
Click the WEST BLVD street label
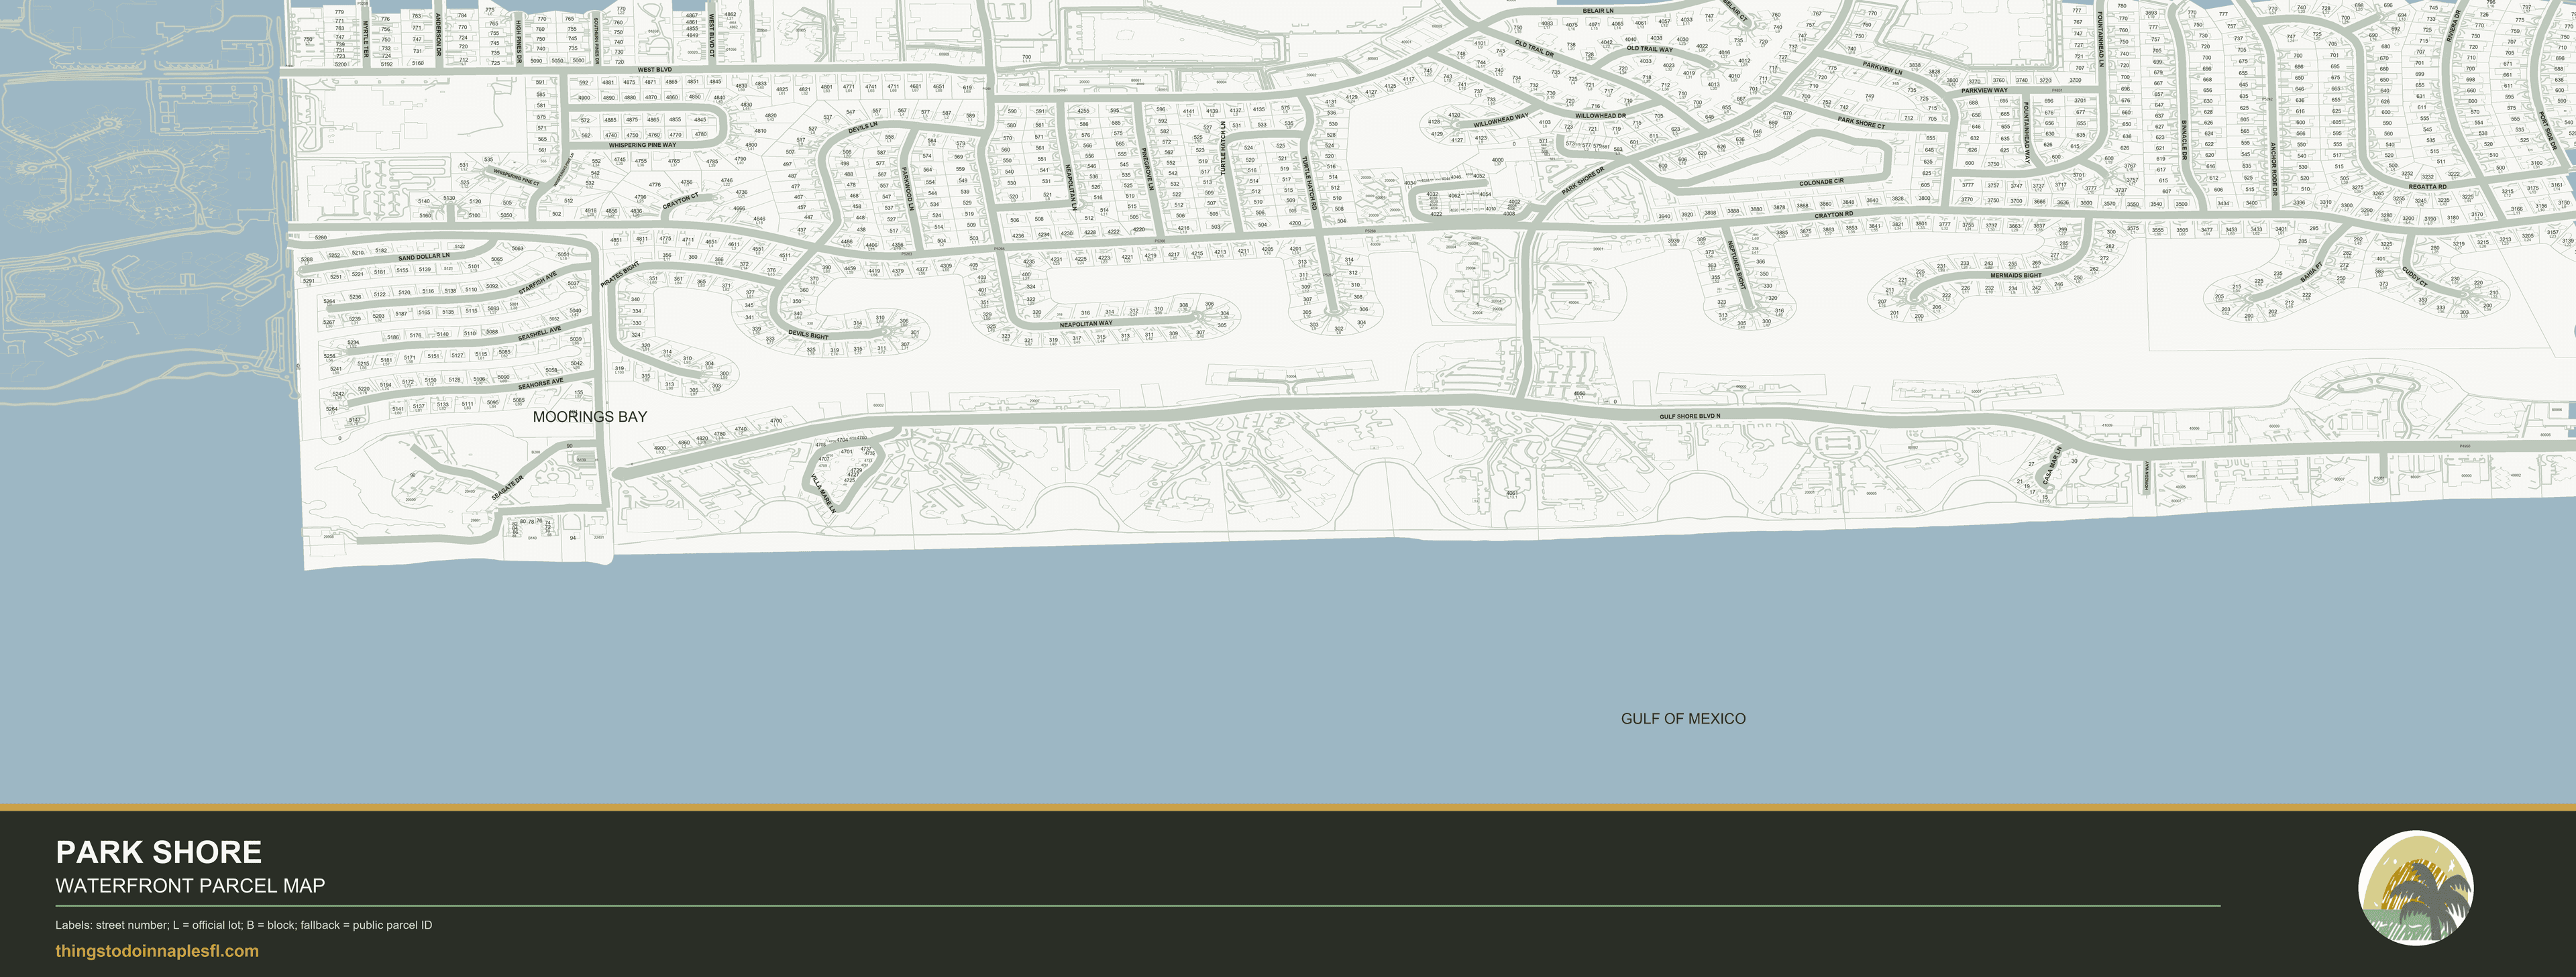[655, 70]
